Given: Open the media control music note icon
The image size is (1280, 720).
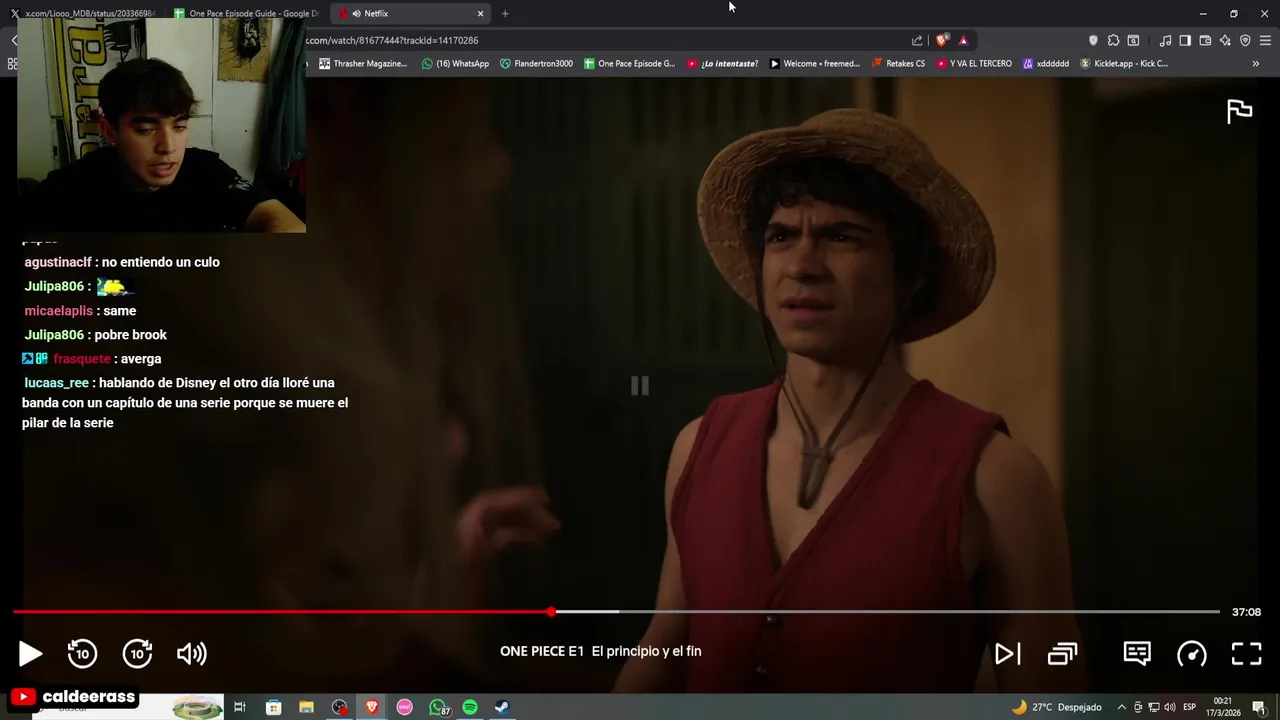Looking at the screenshot, I should pyautogui.click(x=1165, y=40).
